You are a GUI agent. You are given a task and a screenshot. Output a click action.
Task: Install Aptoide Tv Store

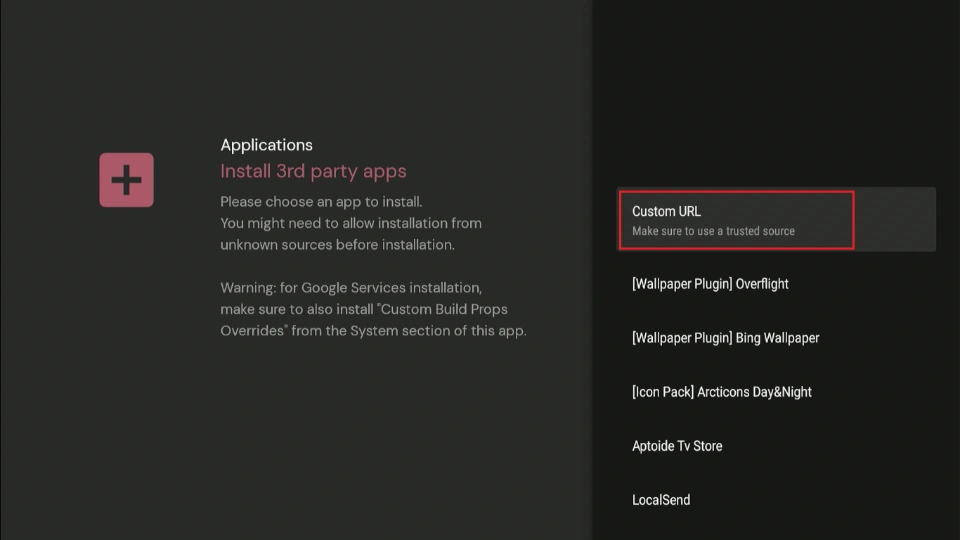click(x=677, y=446)
